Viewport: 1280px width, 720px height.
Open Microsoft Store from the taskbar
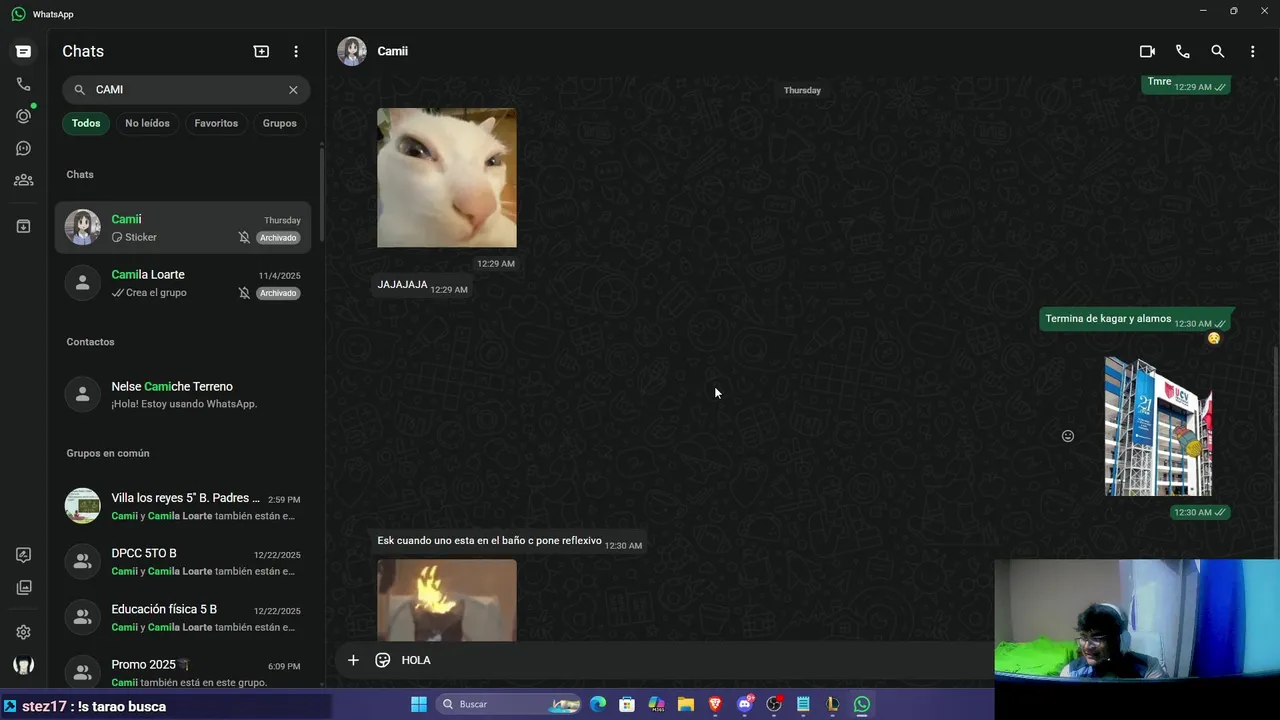[x=627, y=704]
